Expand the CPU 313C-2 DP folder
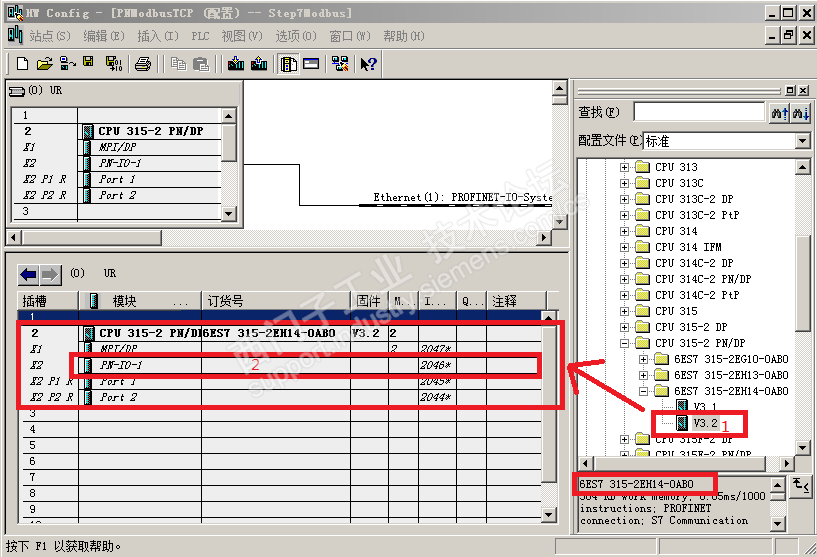 pos(624,199)
